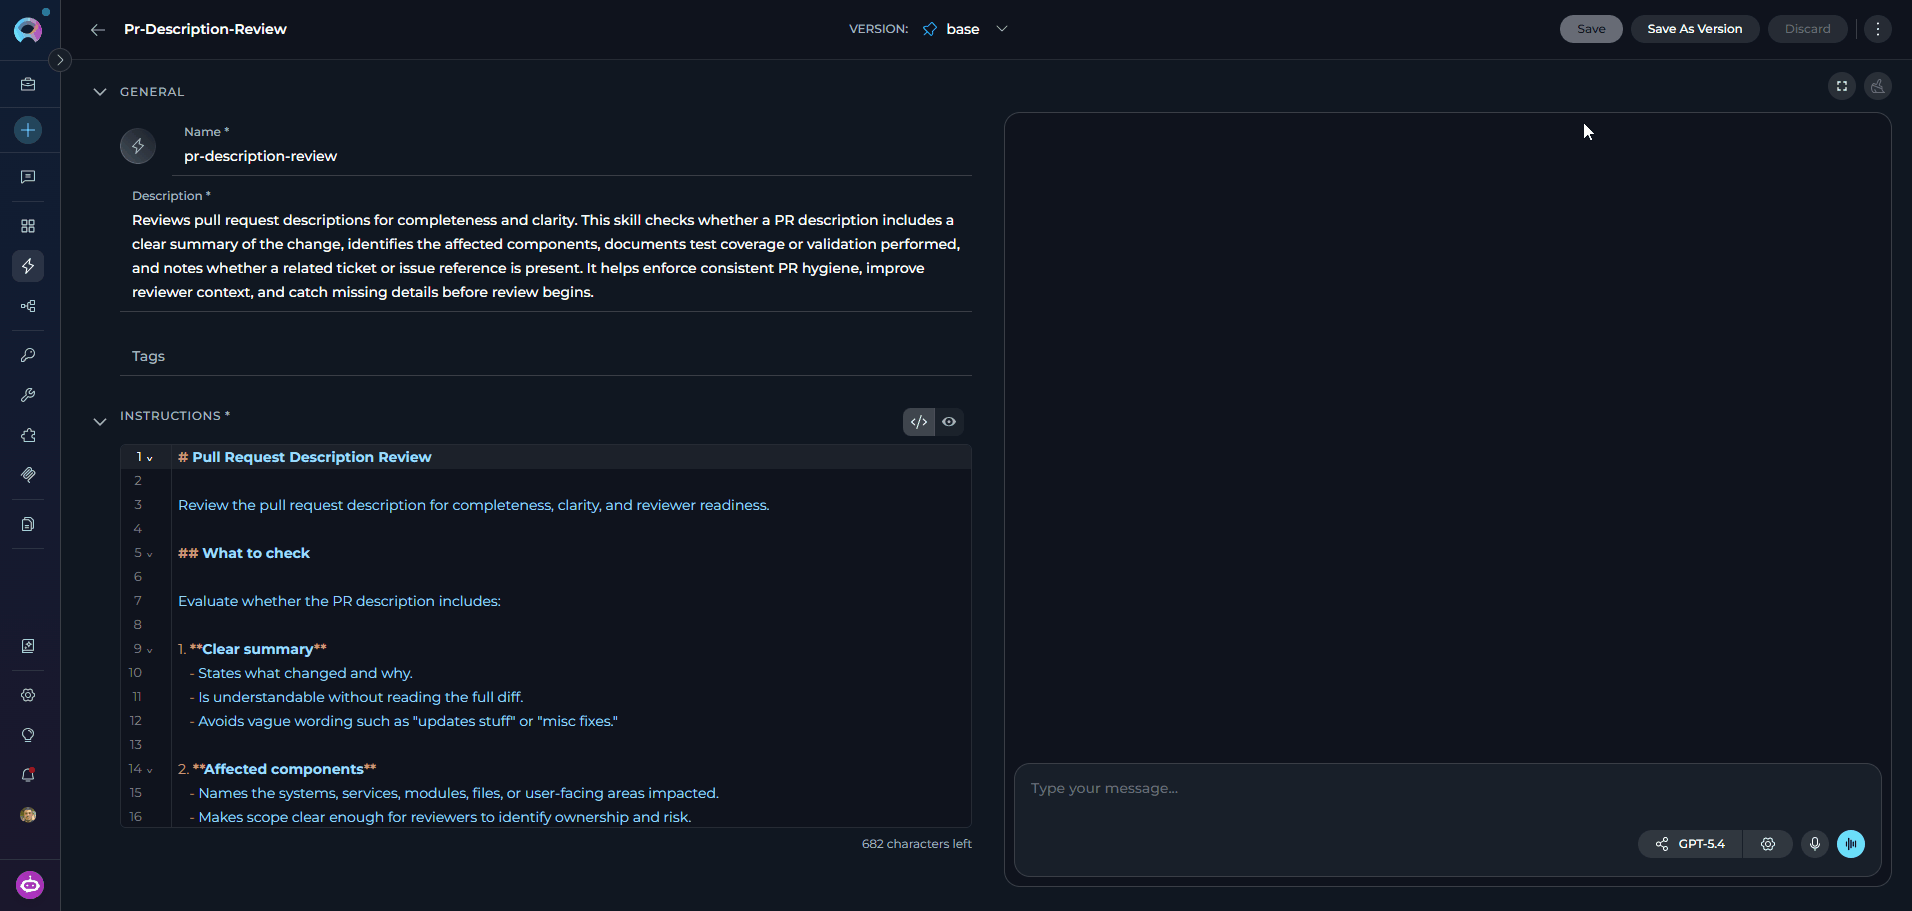
Task: Click the plus create button in the sidebar
Action: 28,130
